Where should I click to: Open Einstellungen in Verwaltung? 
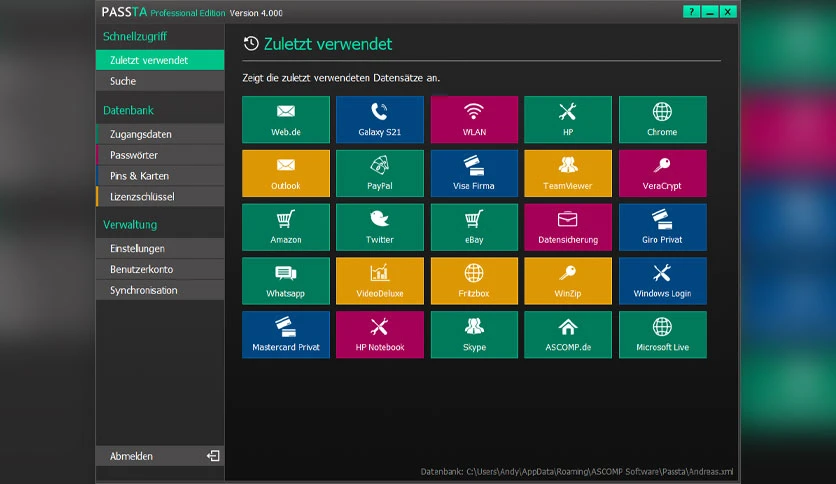coord(160,248)
